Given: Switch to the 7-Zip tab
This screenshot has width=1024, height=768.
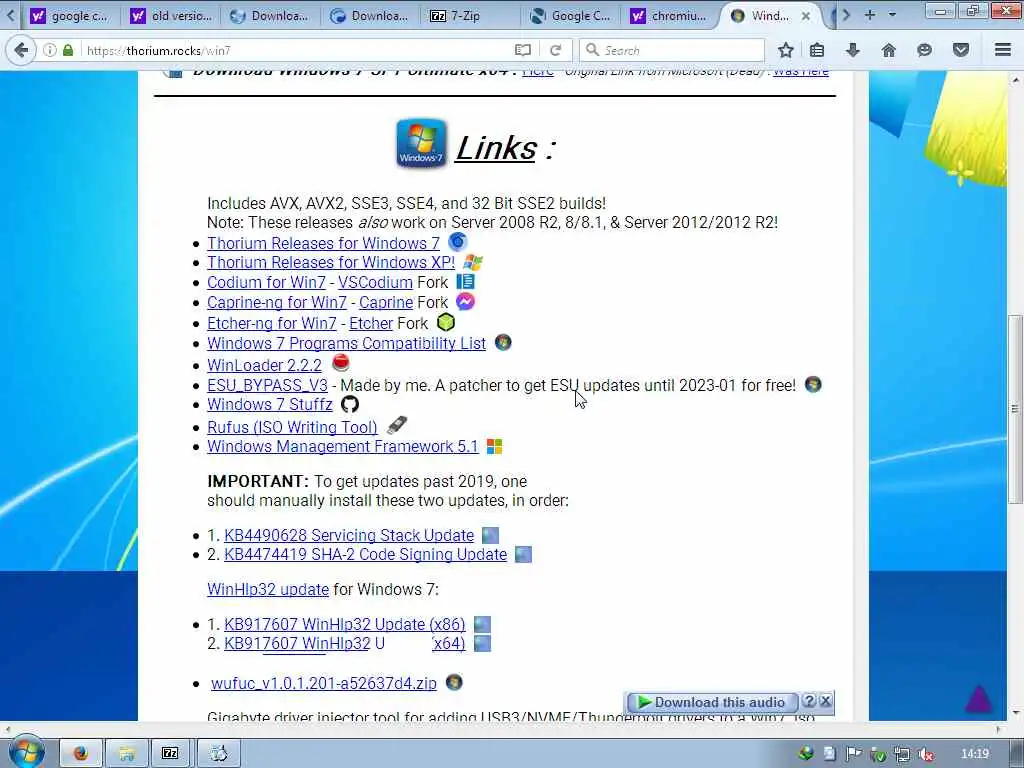Looking at the screenshot, I should 469,16.
